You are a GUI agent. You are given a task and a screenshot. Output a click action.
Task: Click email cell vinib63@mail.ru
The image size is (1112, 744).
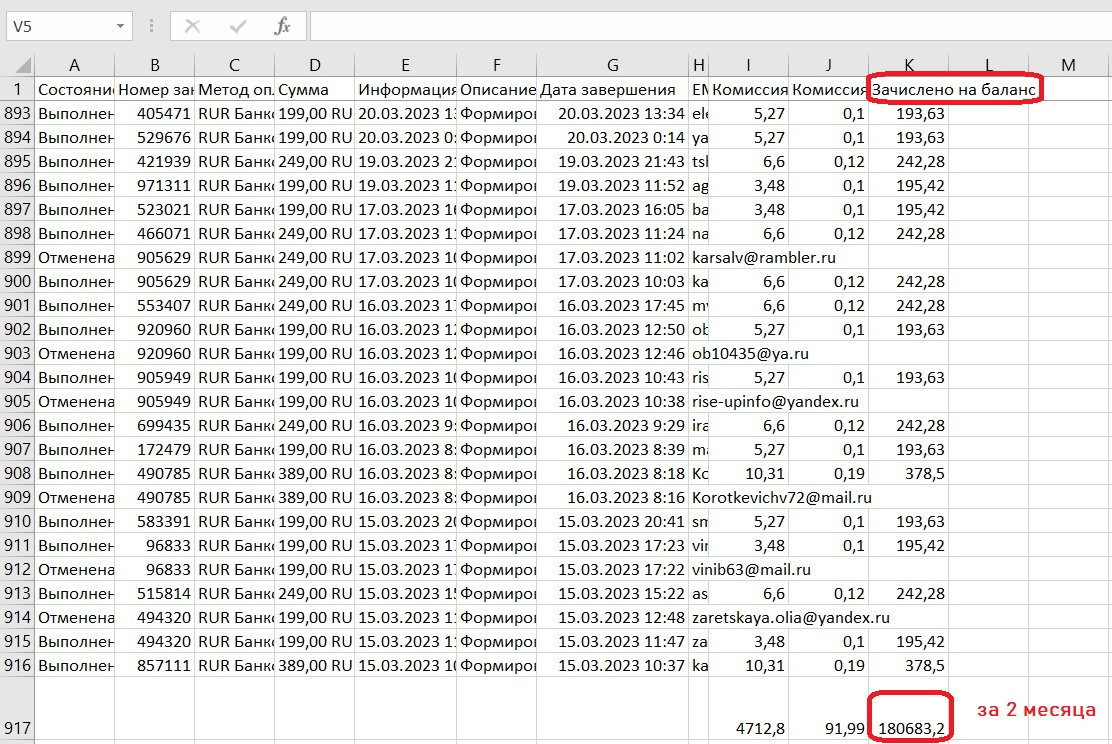click(x=751, y=570)
